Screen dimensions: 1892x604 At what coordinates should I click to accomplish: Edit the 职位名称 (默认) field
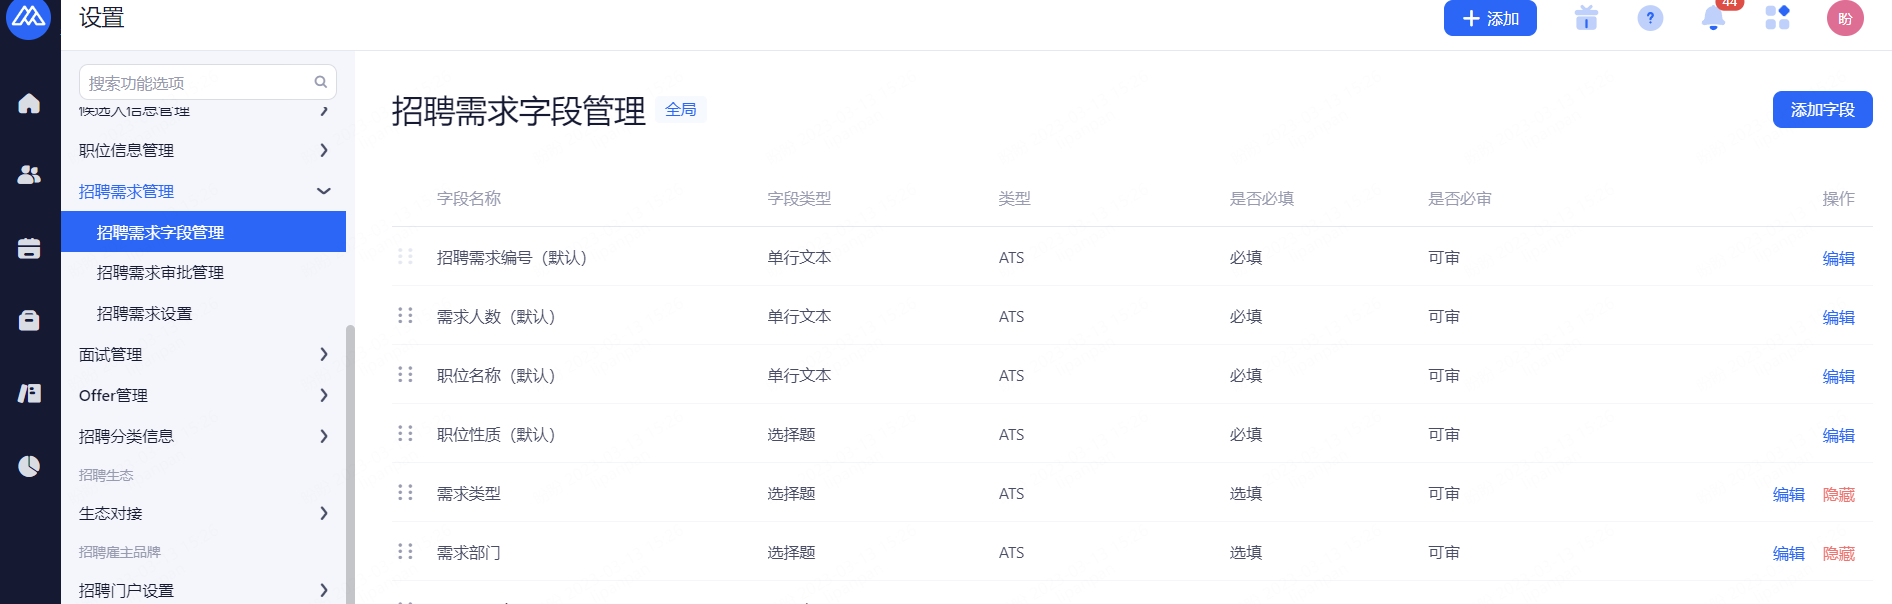[1838, 376]
